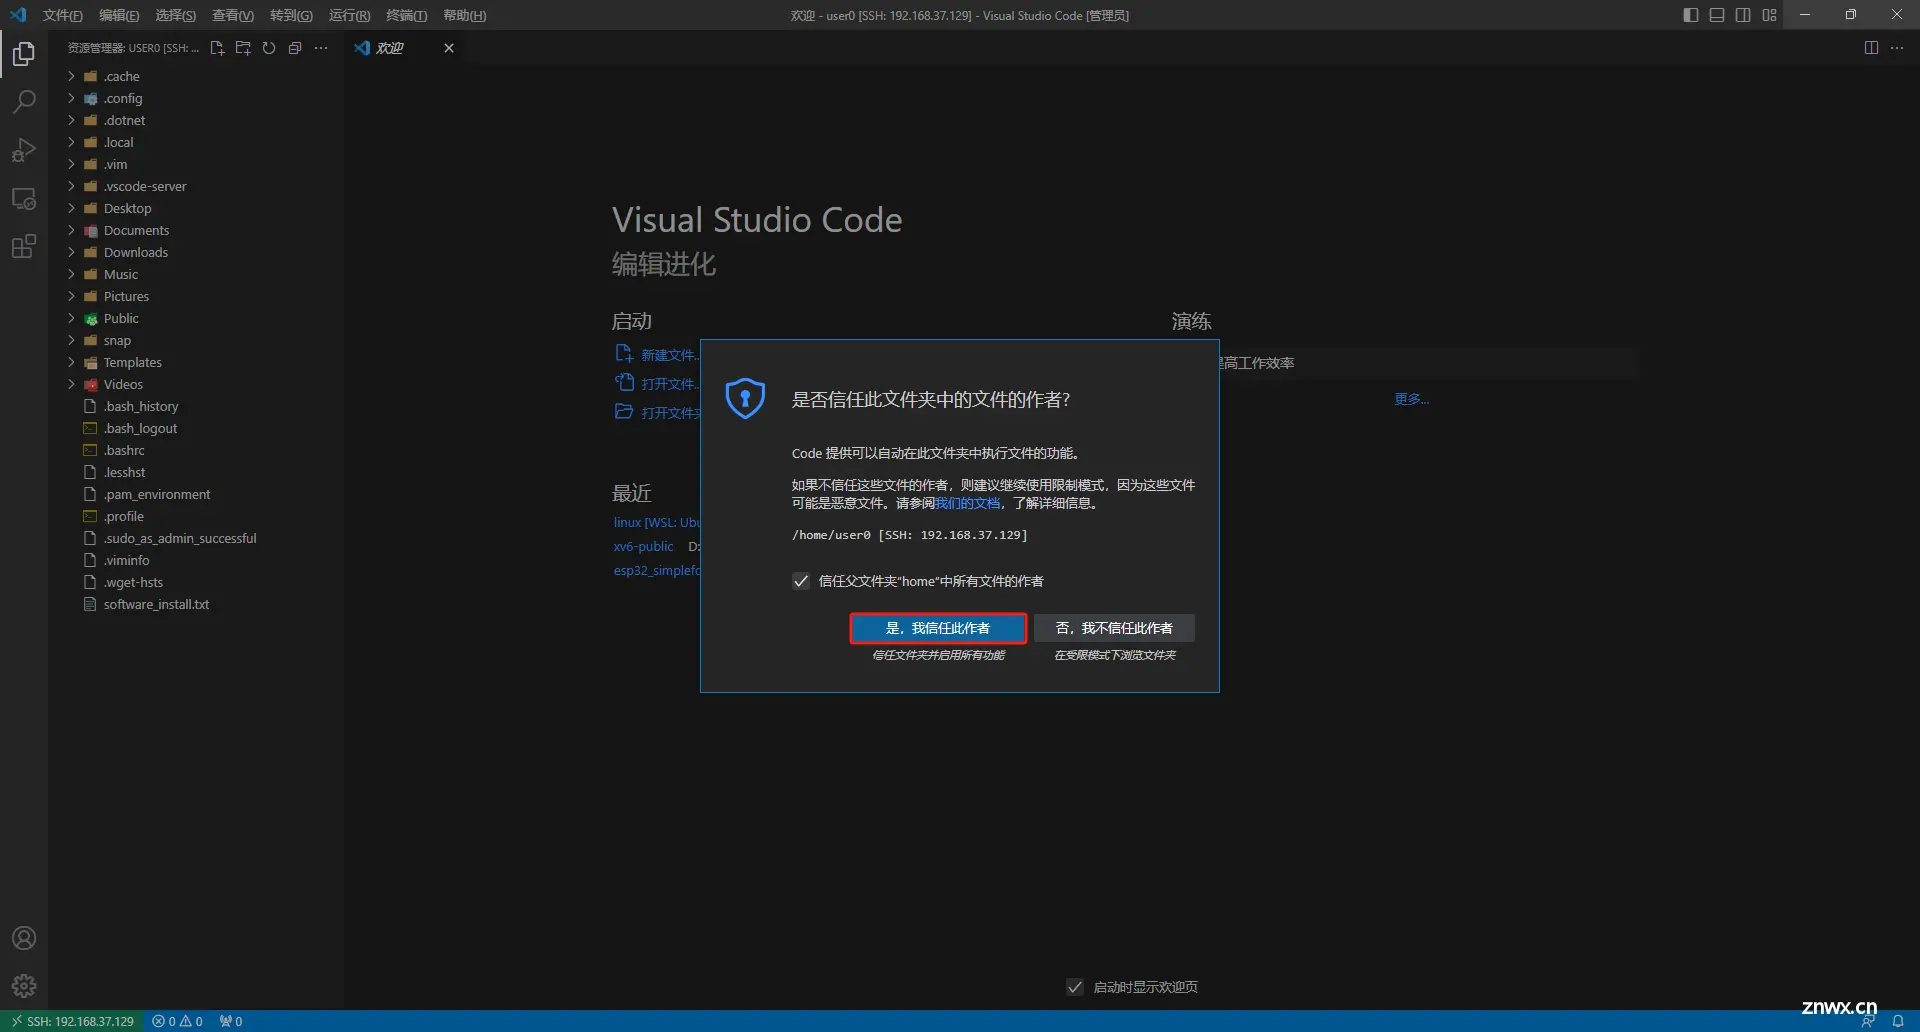Open the Manage gear icon
This screenshot has height=1032, width=1920.
(x=24, y=986)
